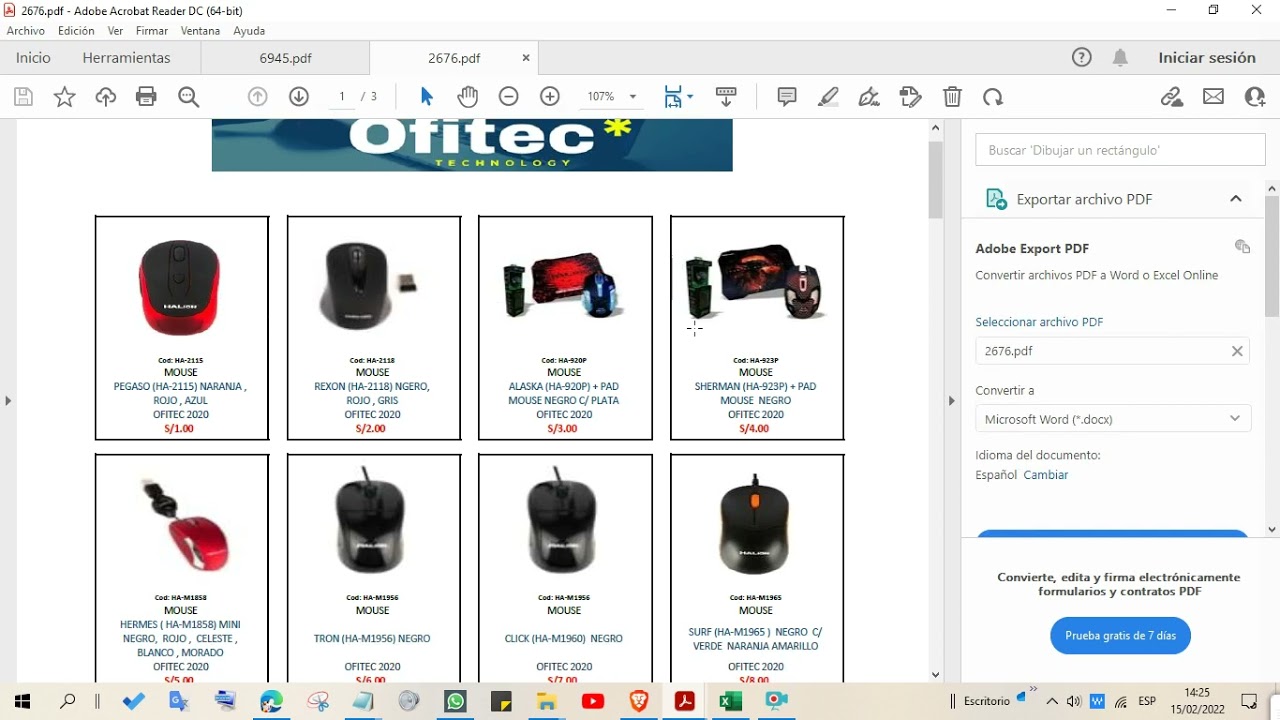Open the Windows Start menu
The image size is (1280, 720).
(x=22, y=701)
